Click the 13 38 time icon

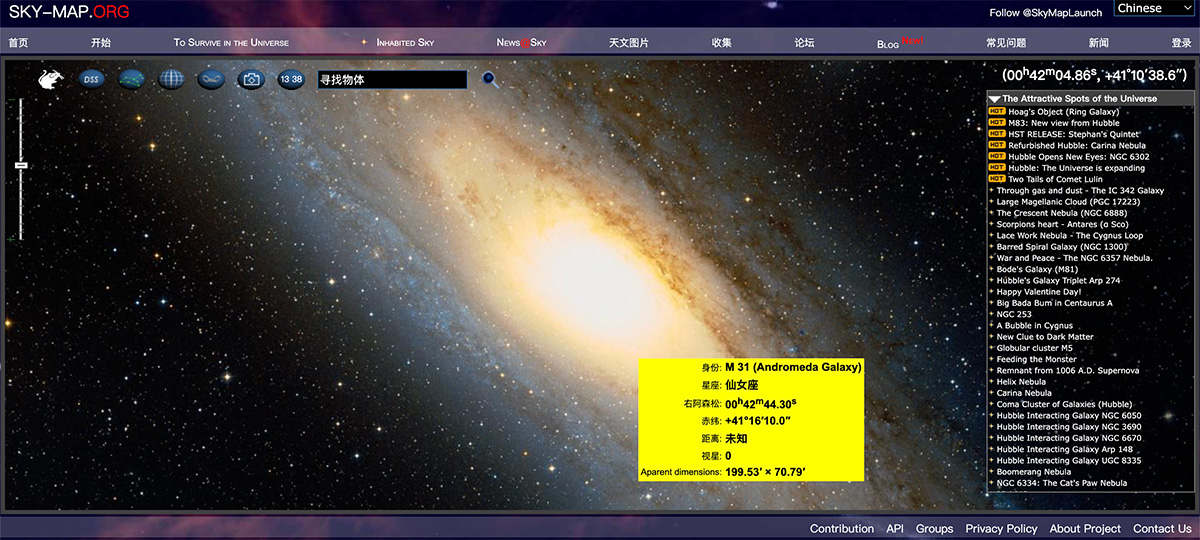pyautogui.click(x=291, y=79)
